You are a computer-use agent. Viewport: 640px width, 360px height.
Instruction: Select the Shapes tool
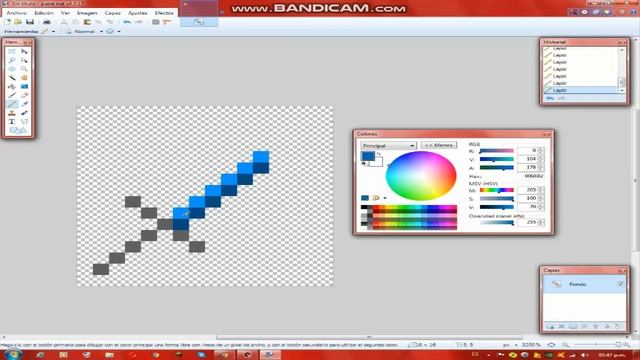coord(18,130)
